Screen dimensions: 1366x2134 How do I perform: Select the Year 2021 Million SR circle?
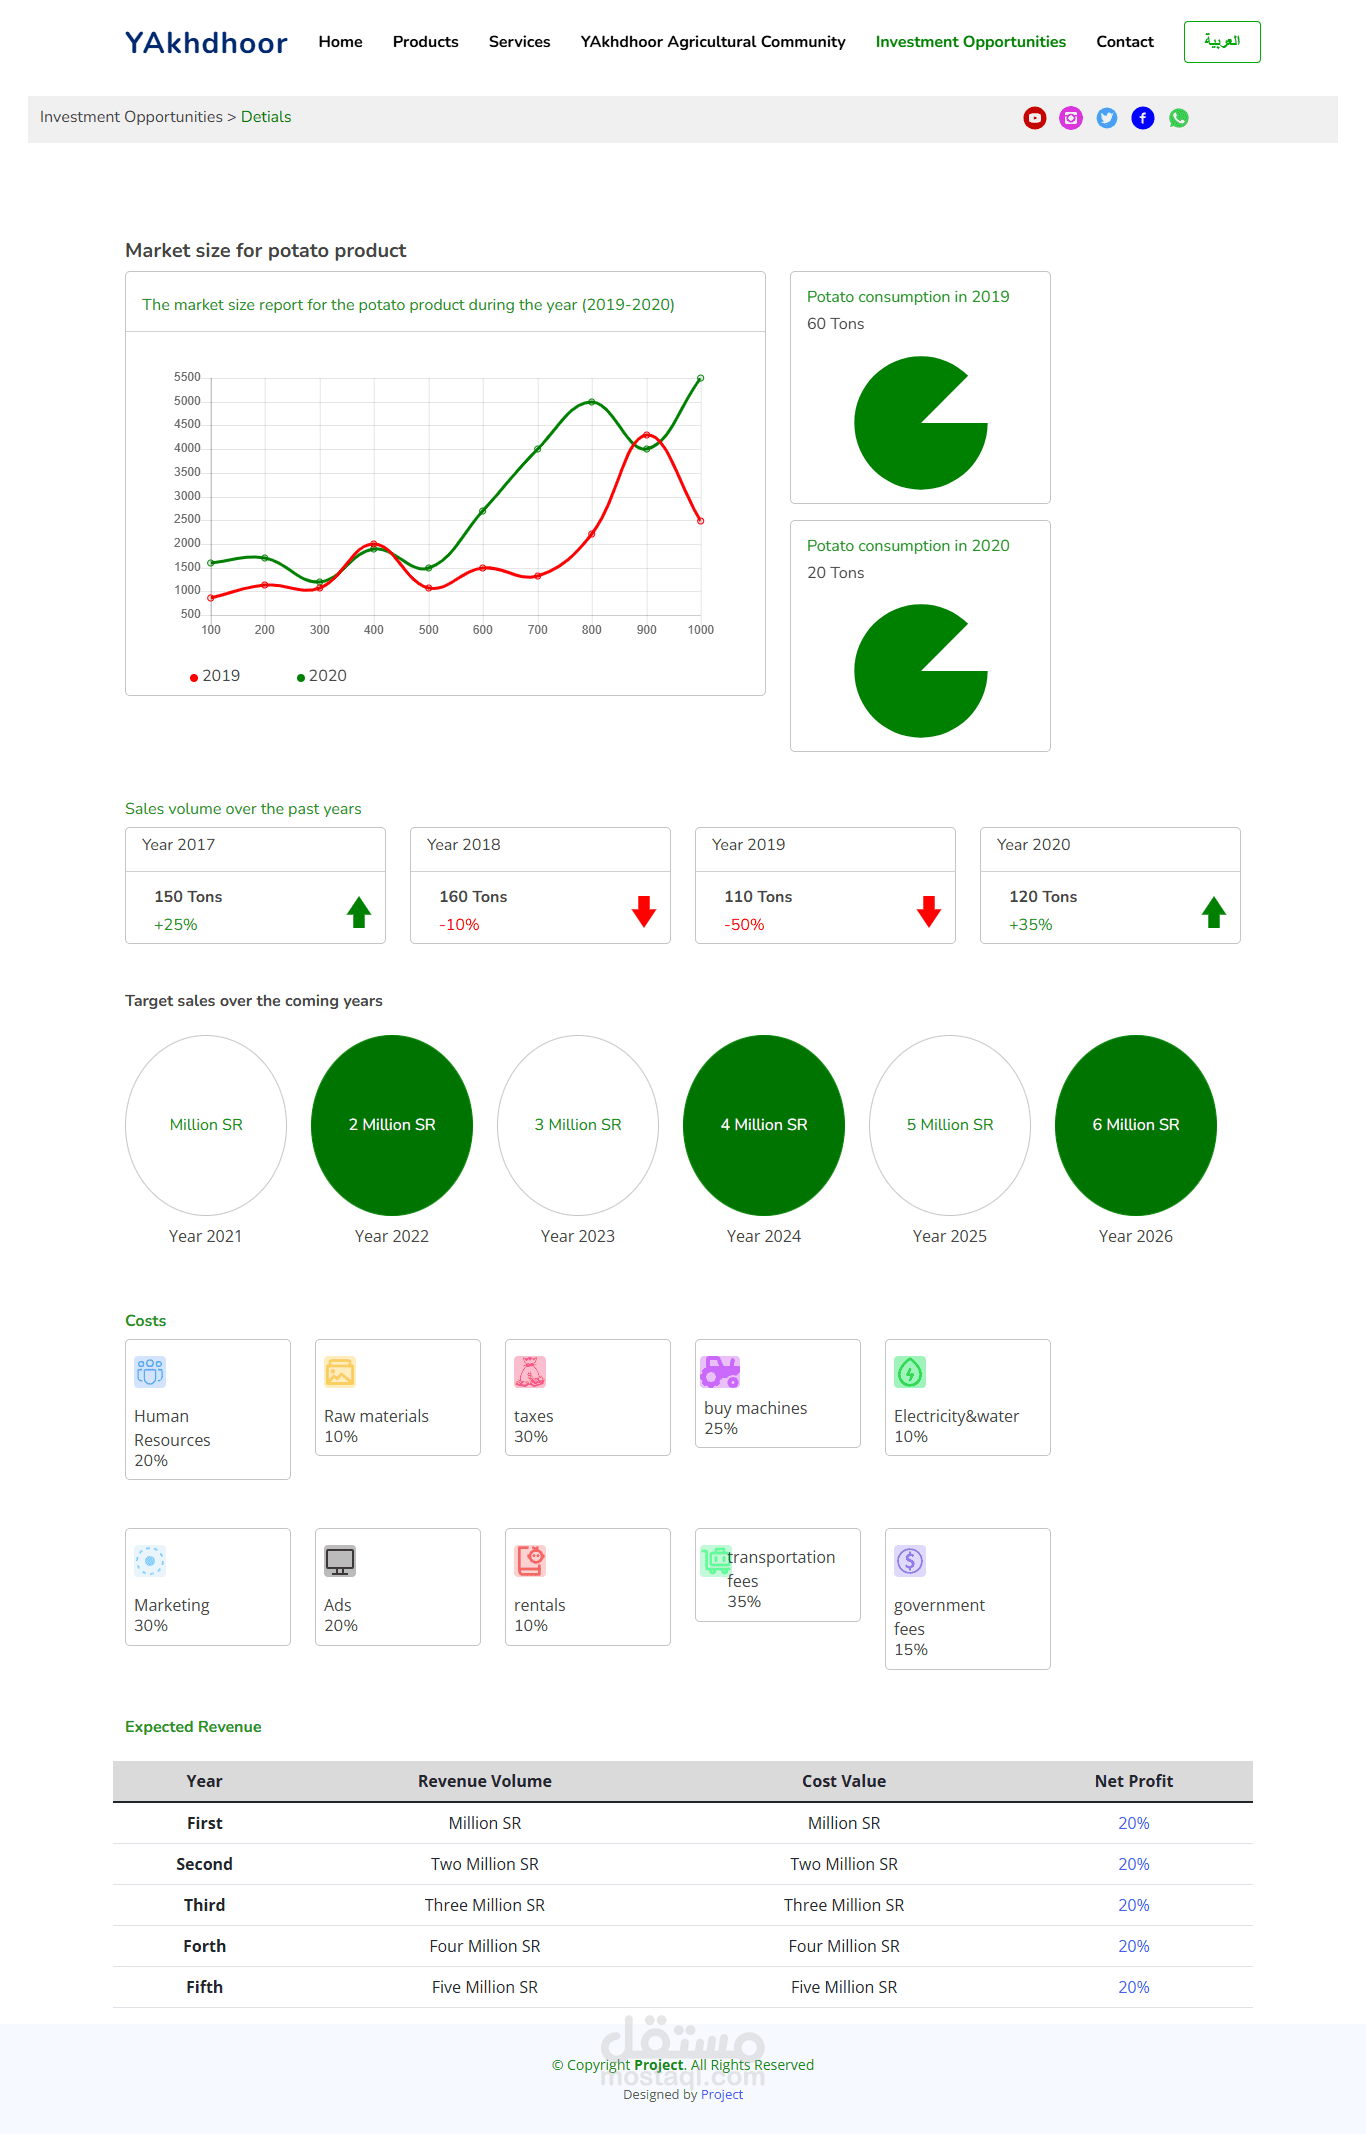[x=206, y=1125]
